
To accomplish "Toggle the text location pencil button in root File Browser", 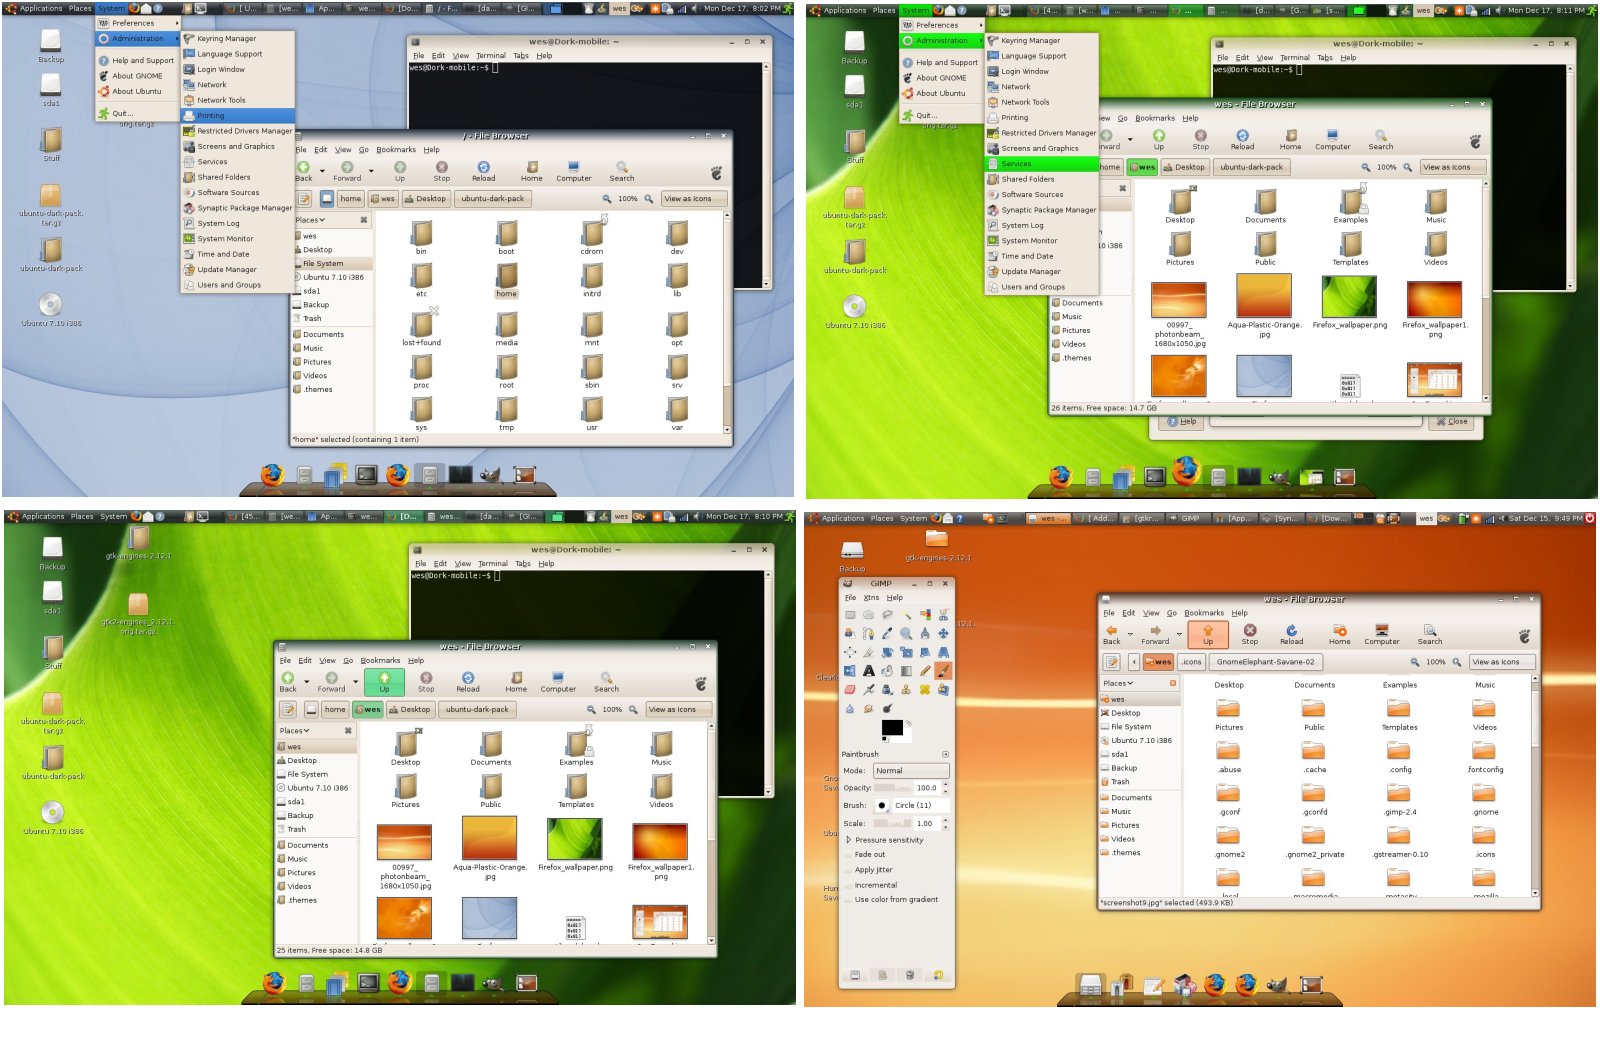I will coord(304,199).
